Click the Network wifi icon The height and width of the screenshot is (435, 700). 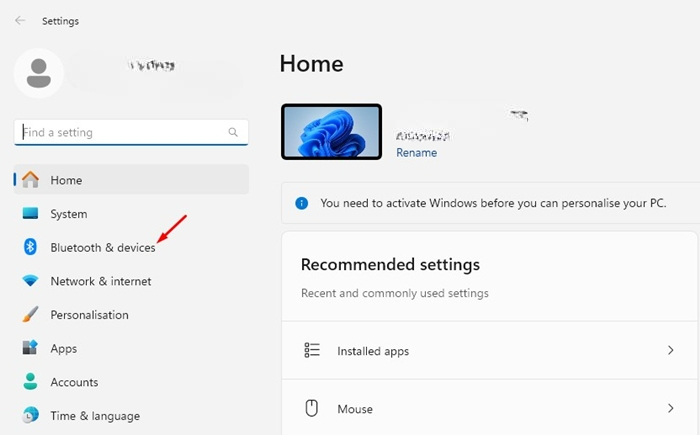tap(30, 280)
